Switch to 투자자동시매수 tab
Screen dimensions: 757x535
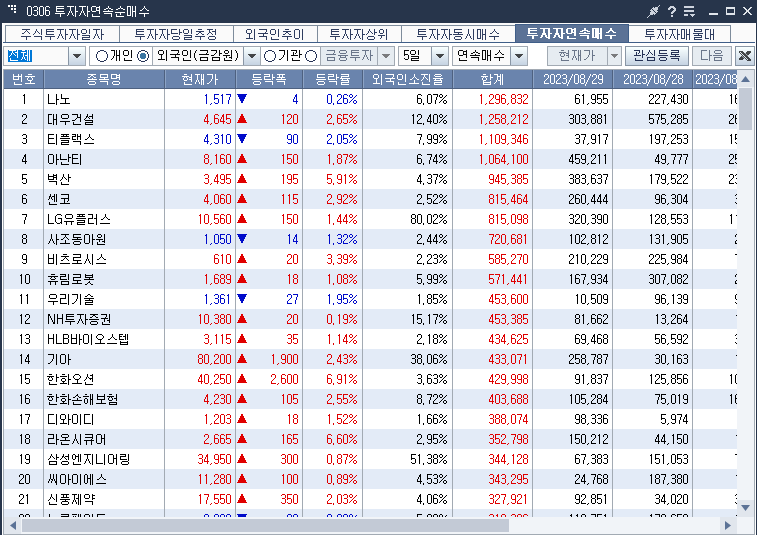pyautogui.click(x=458, y=34)
